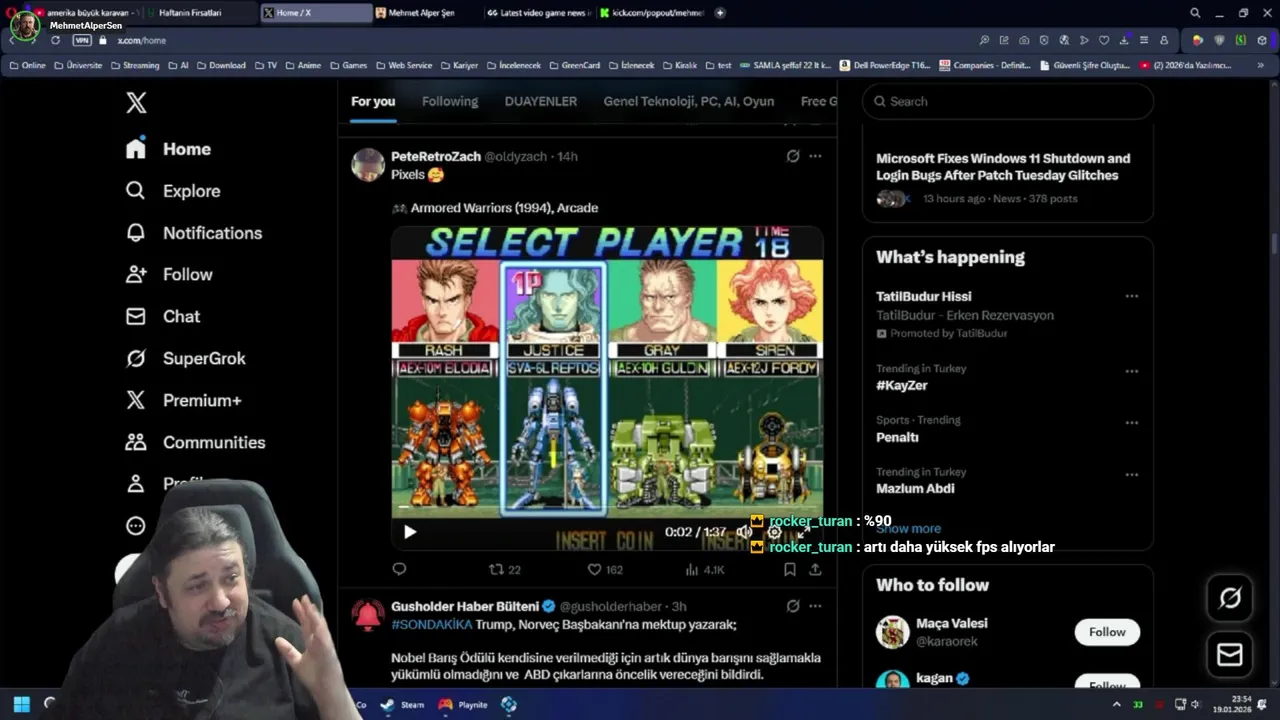Open options for the Penaltı trend

point(1131,423)
